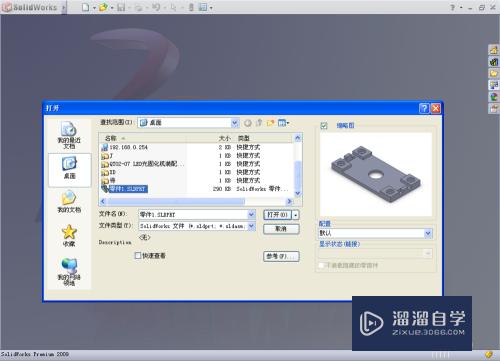This screenshot has width=500, height=361.
Task: Toggle the Thumbnail preview checkbox
Action: click(x=324, y=126)
